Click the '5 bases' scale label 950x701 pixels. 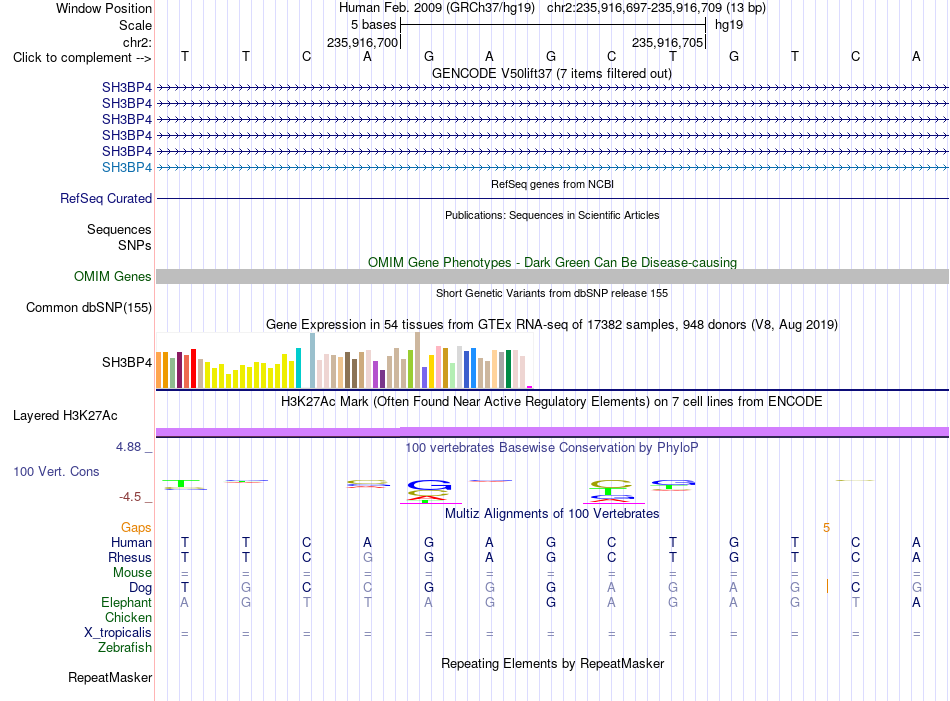click(373, 25)
